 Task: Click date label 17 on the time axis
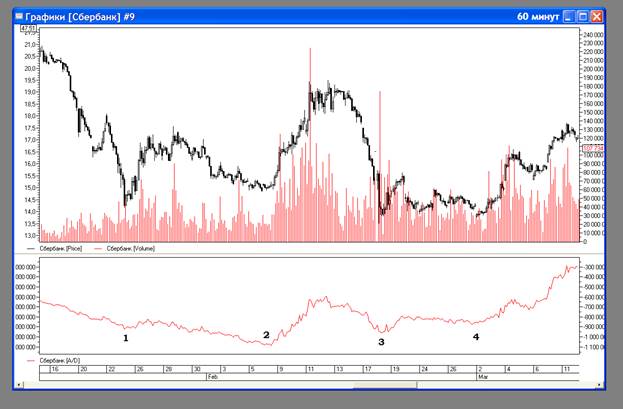click(368, 369)
